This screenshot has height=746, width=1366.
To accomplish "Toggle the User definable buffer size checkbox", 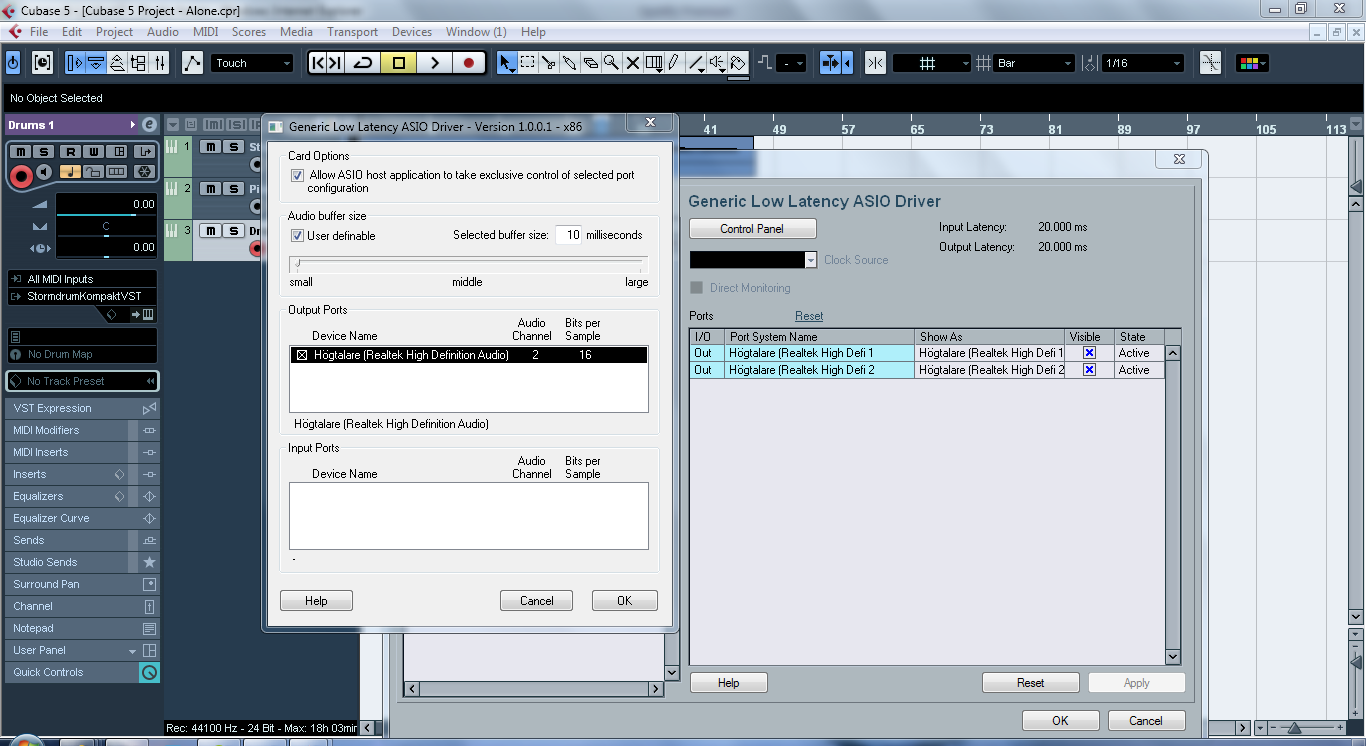I will coord(297,236).
